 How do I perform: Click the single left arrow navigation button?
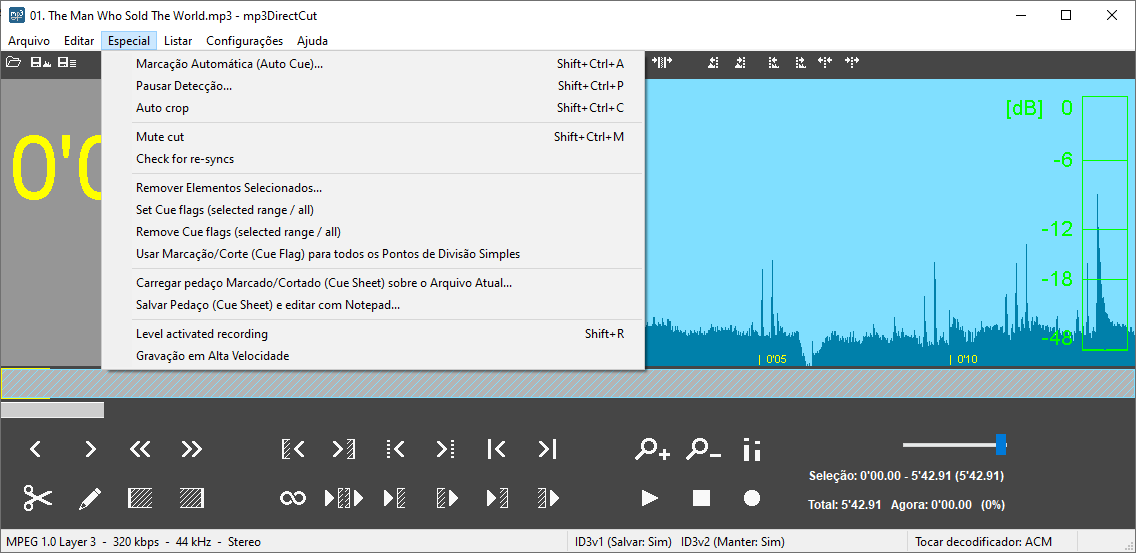click(35, 449)
